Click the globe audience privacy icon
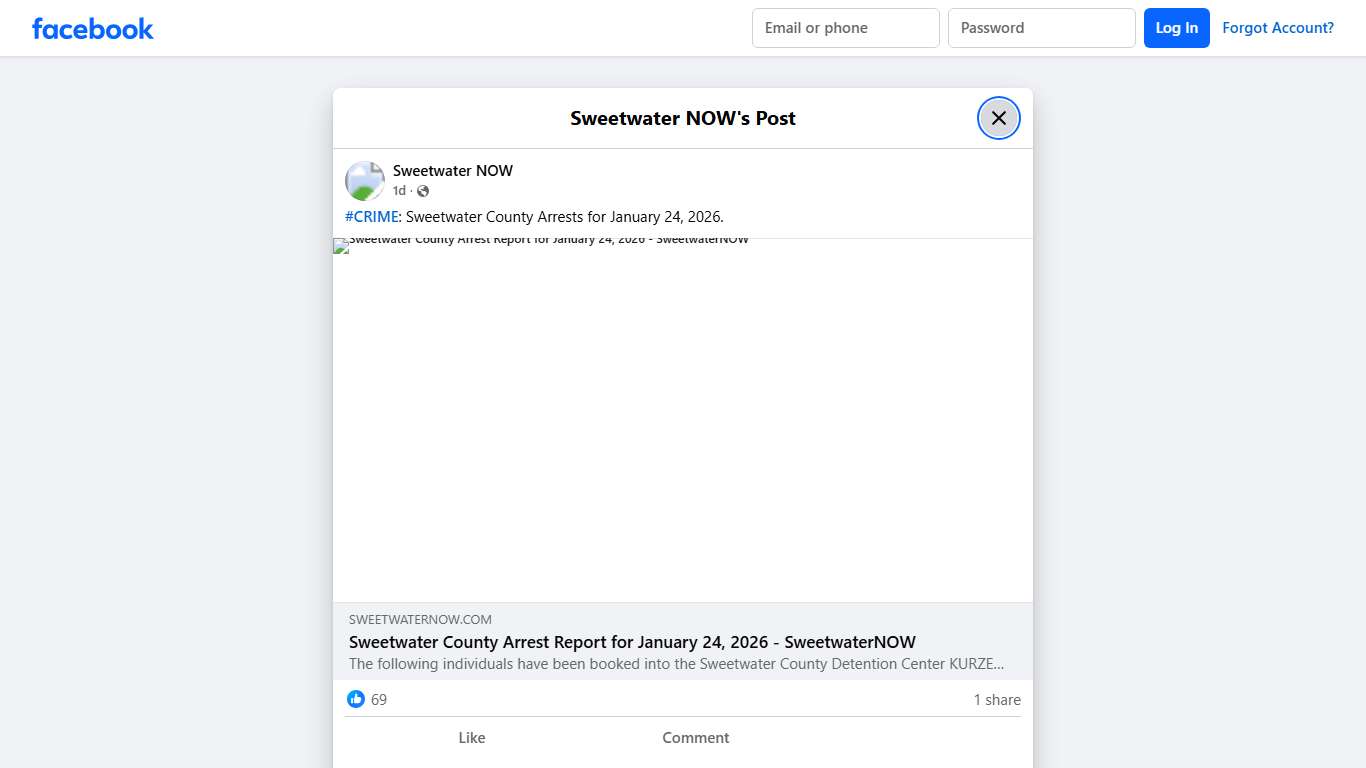This screenshot has width=1366, height=768. [423, 190]
